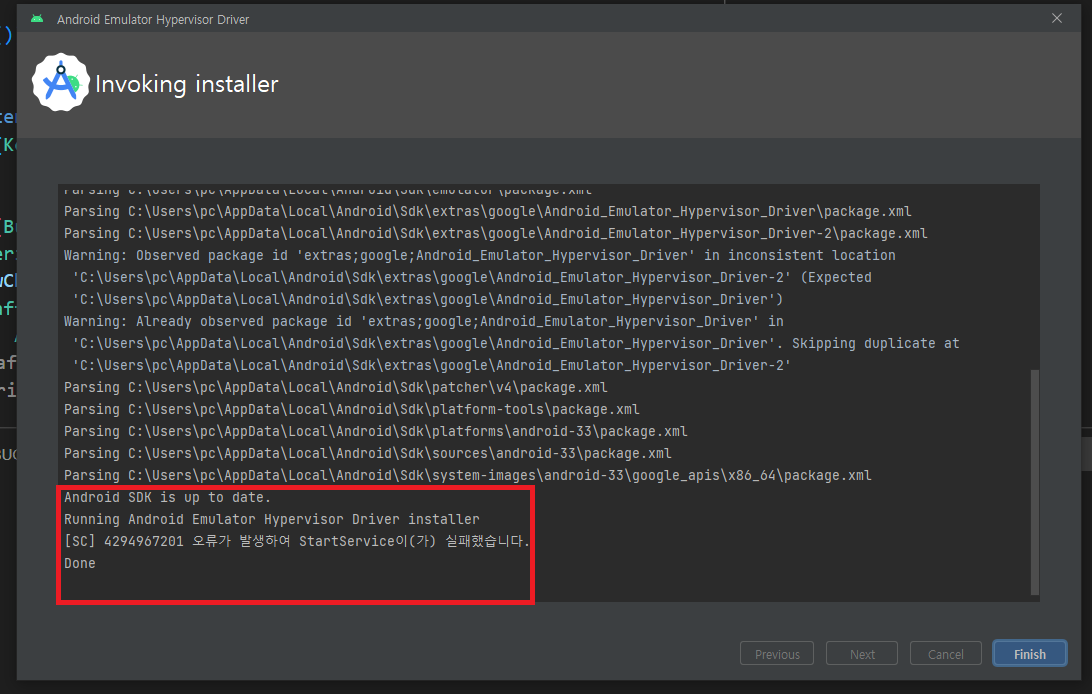Click the Previous button
This screenshot has width=1092, height=694.
click(777, 654)
